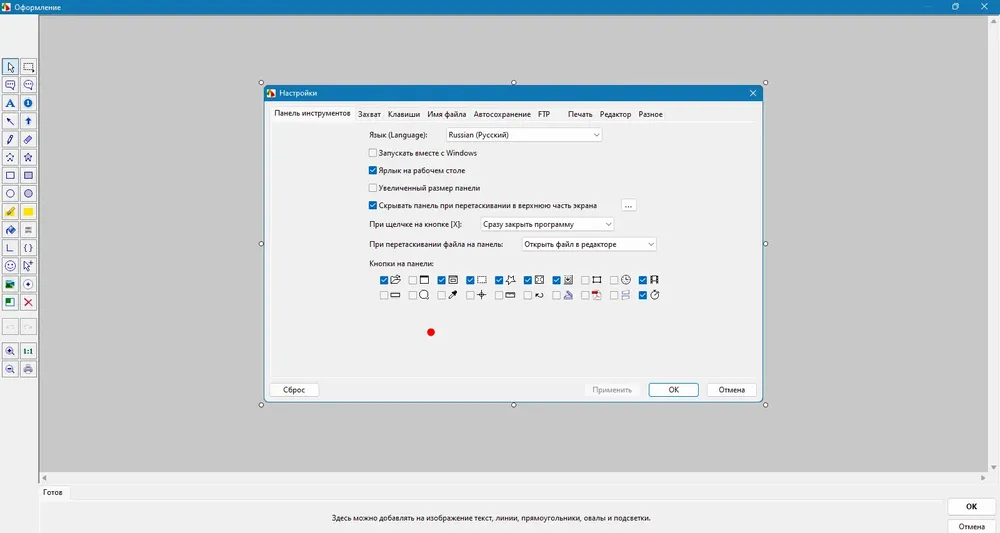
Task: Click the Отмена button in Настройки dialog
Action: coord(732,390)
